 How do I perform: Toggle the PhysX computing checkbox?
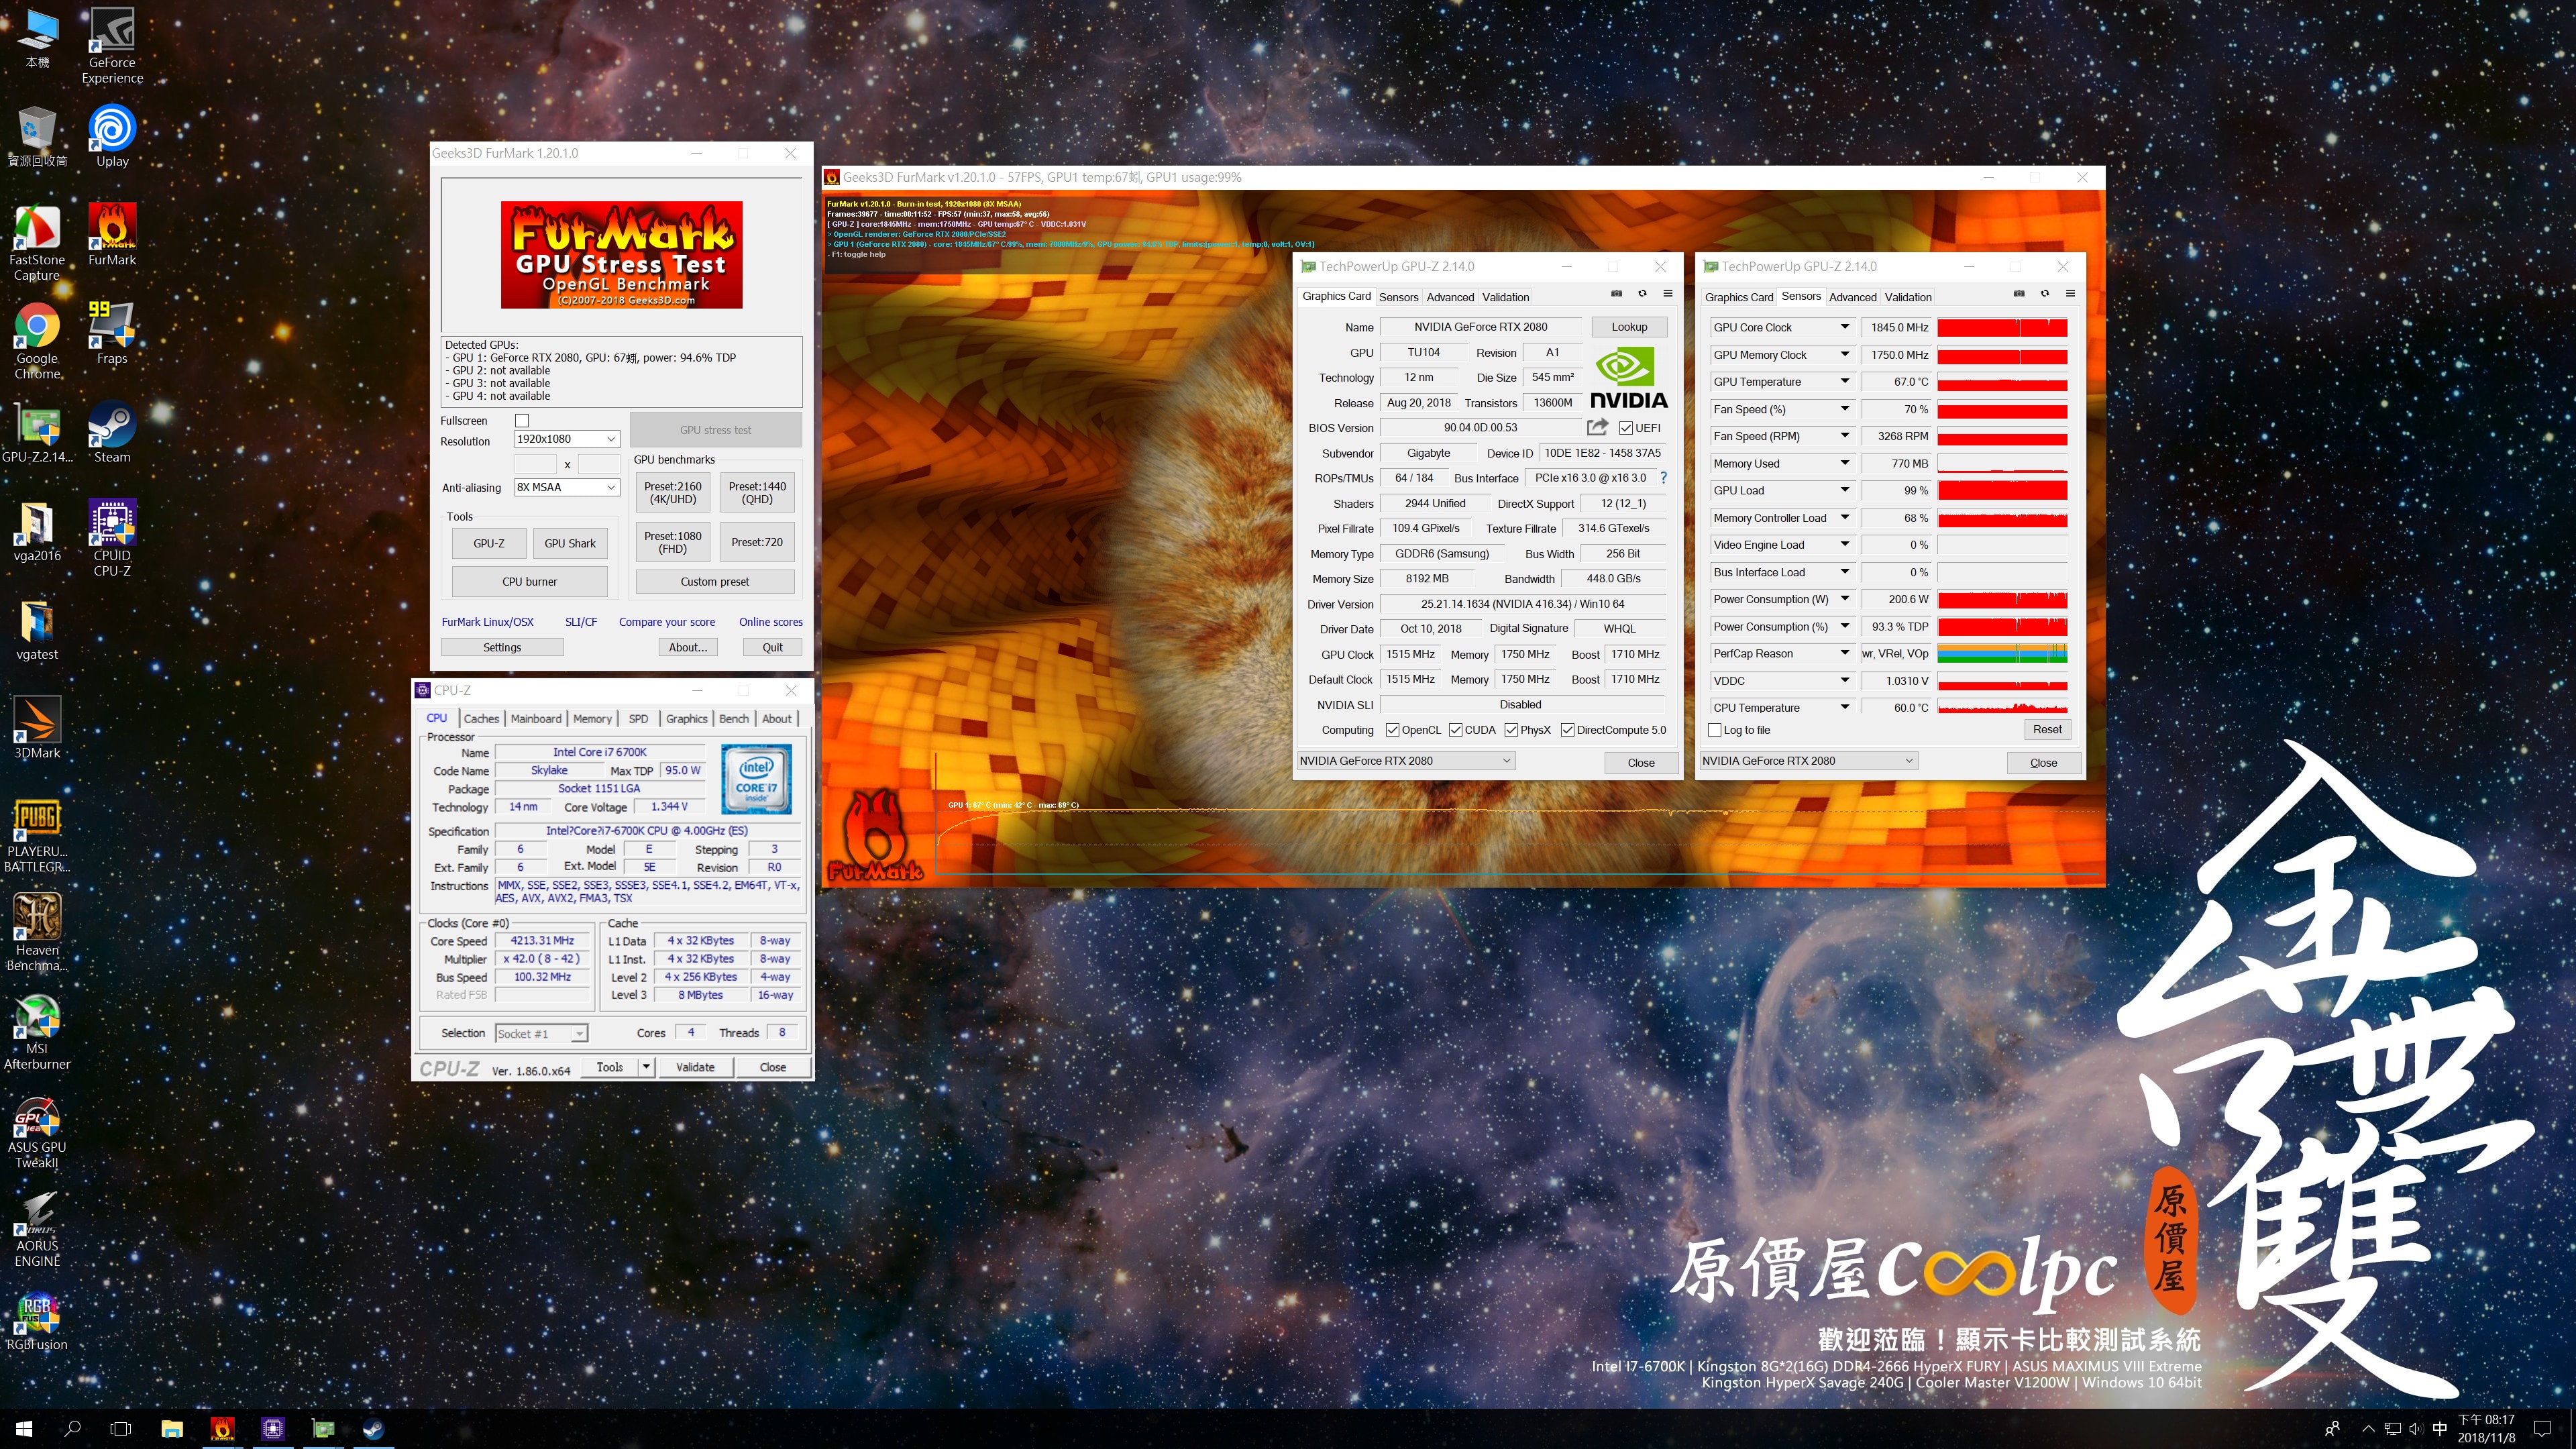pyautogui.click(x=1511, y=730)
